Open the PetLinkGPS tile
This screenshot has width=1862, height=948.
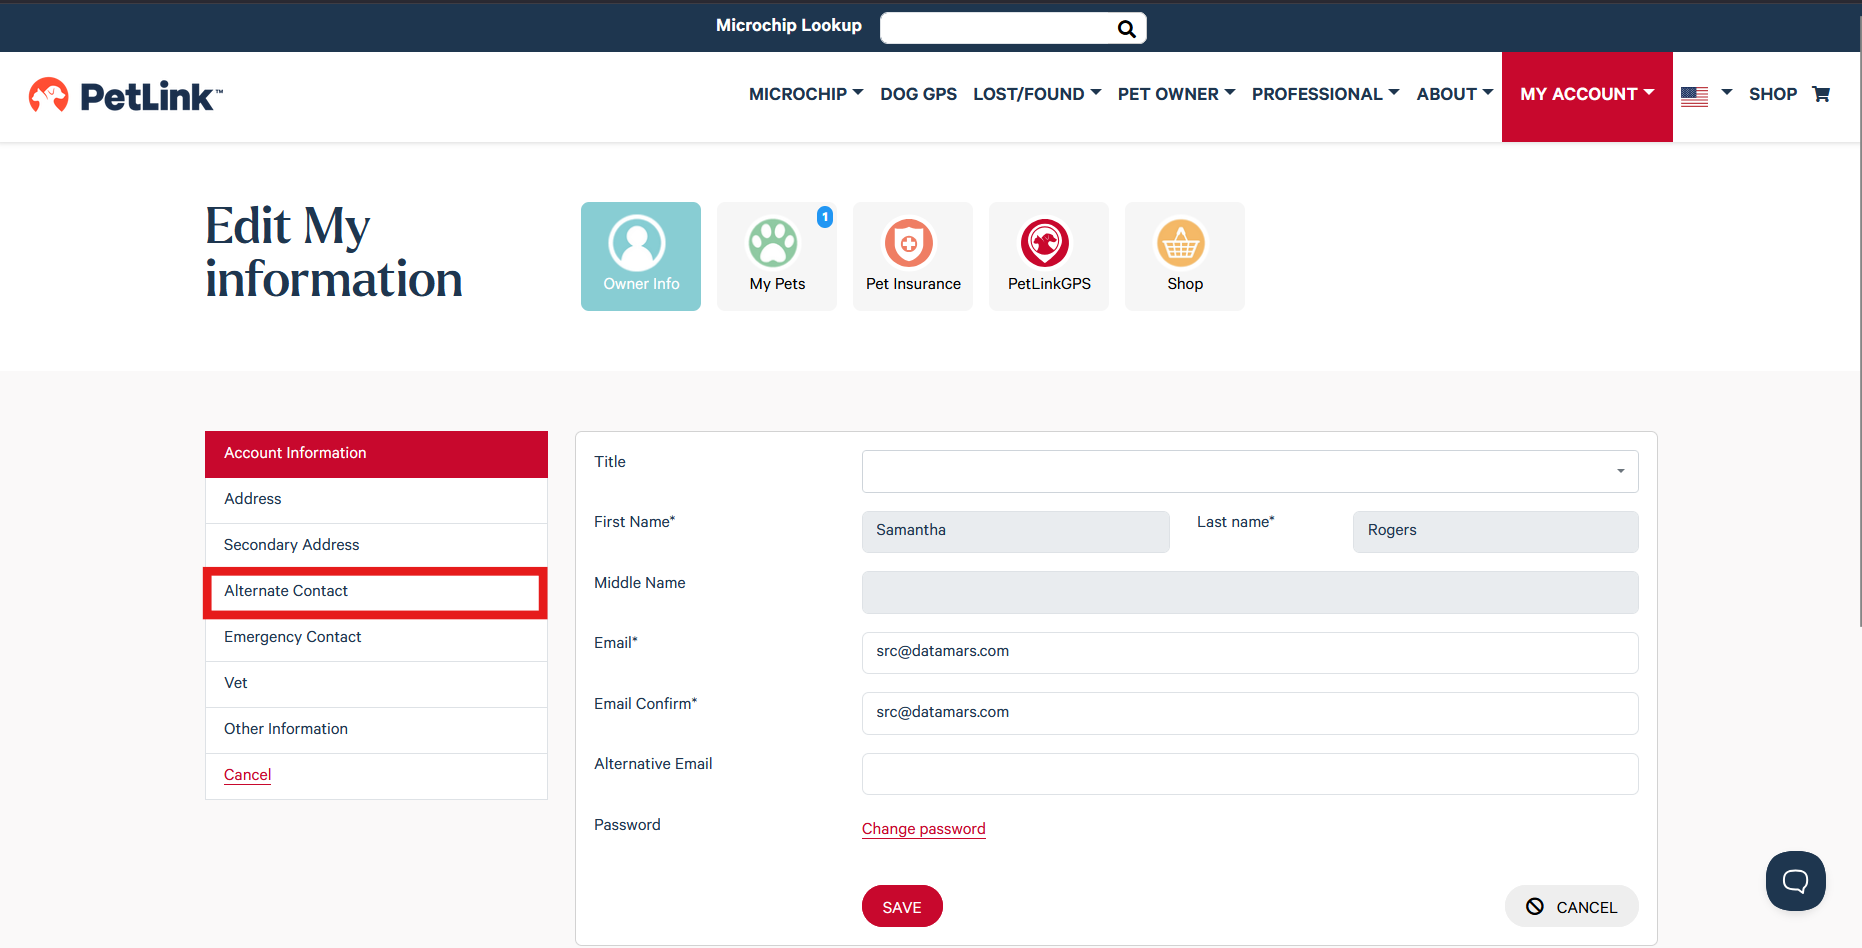coord(1049,256)
